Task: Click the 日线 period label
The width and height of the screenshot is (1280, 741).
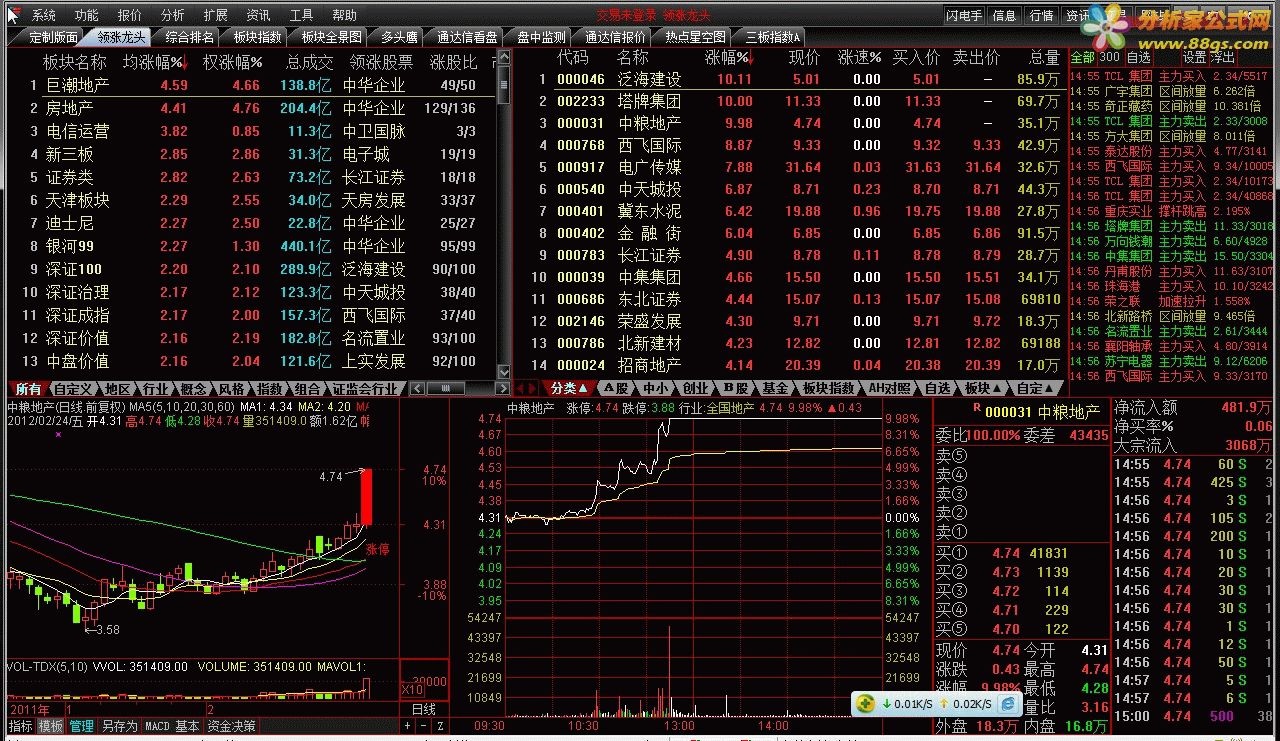Action: (x=423, y=709)
